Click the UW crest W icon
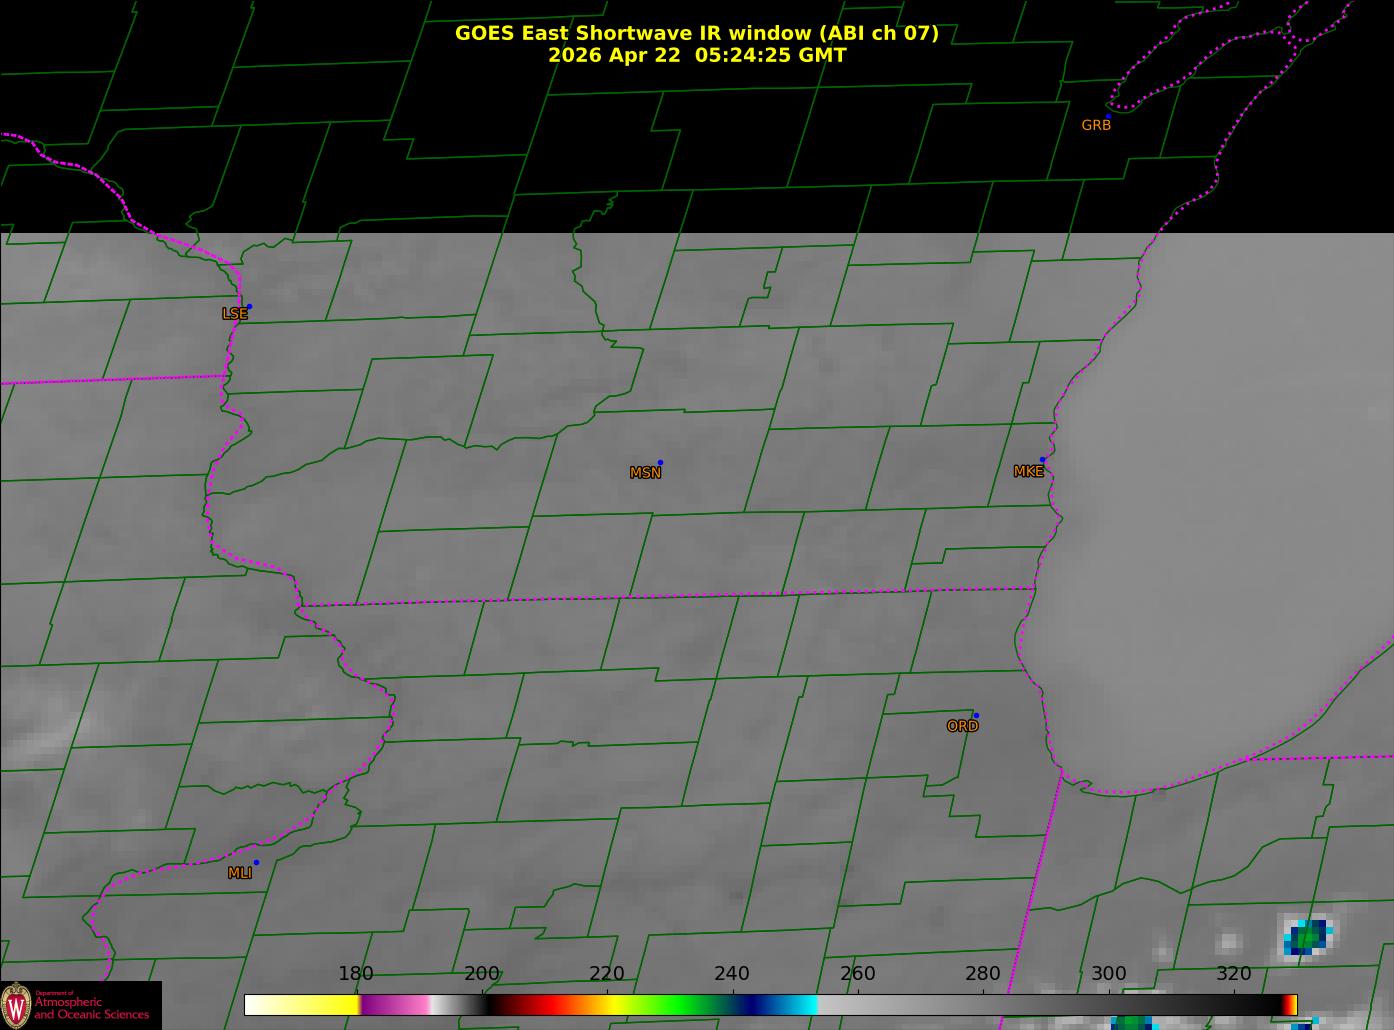Viewport: 1394px width, 1030px height. (x=16, y=1004)
